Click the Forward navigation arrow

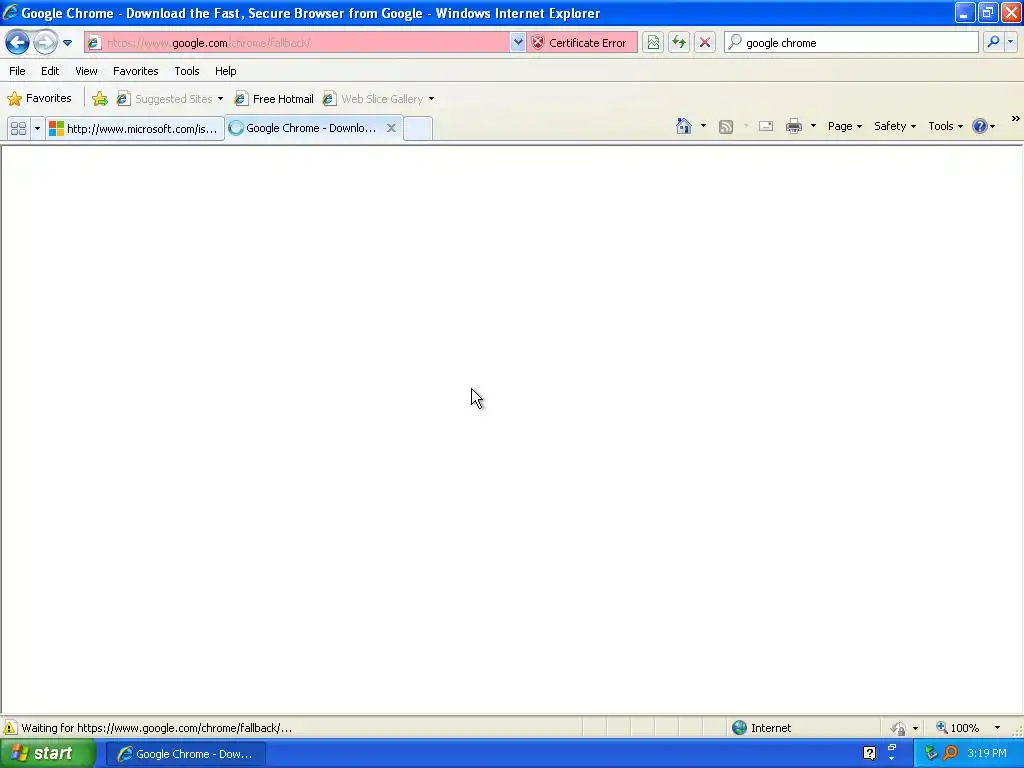pyautogui.click(x=45, y=42)
